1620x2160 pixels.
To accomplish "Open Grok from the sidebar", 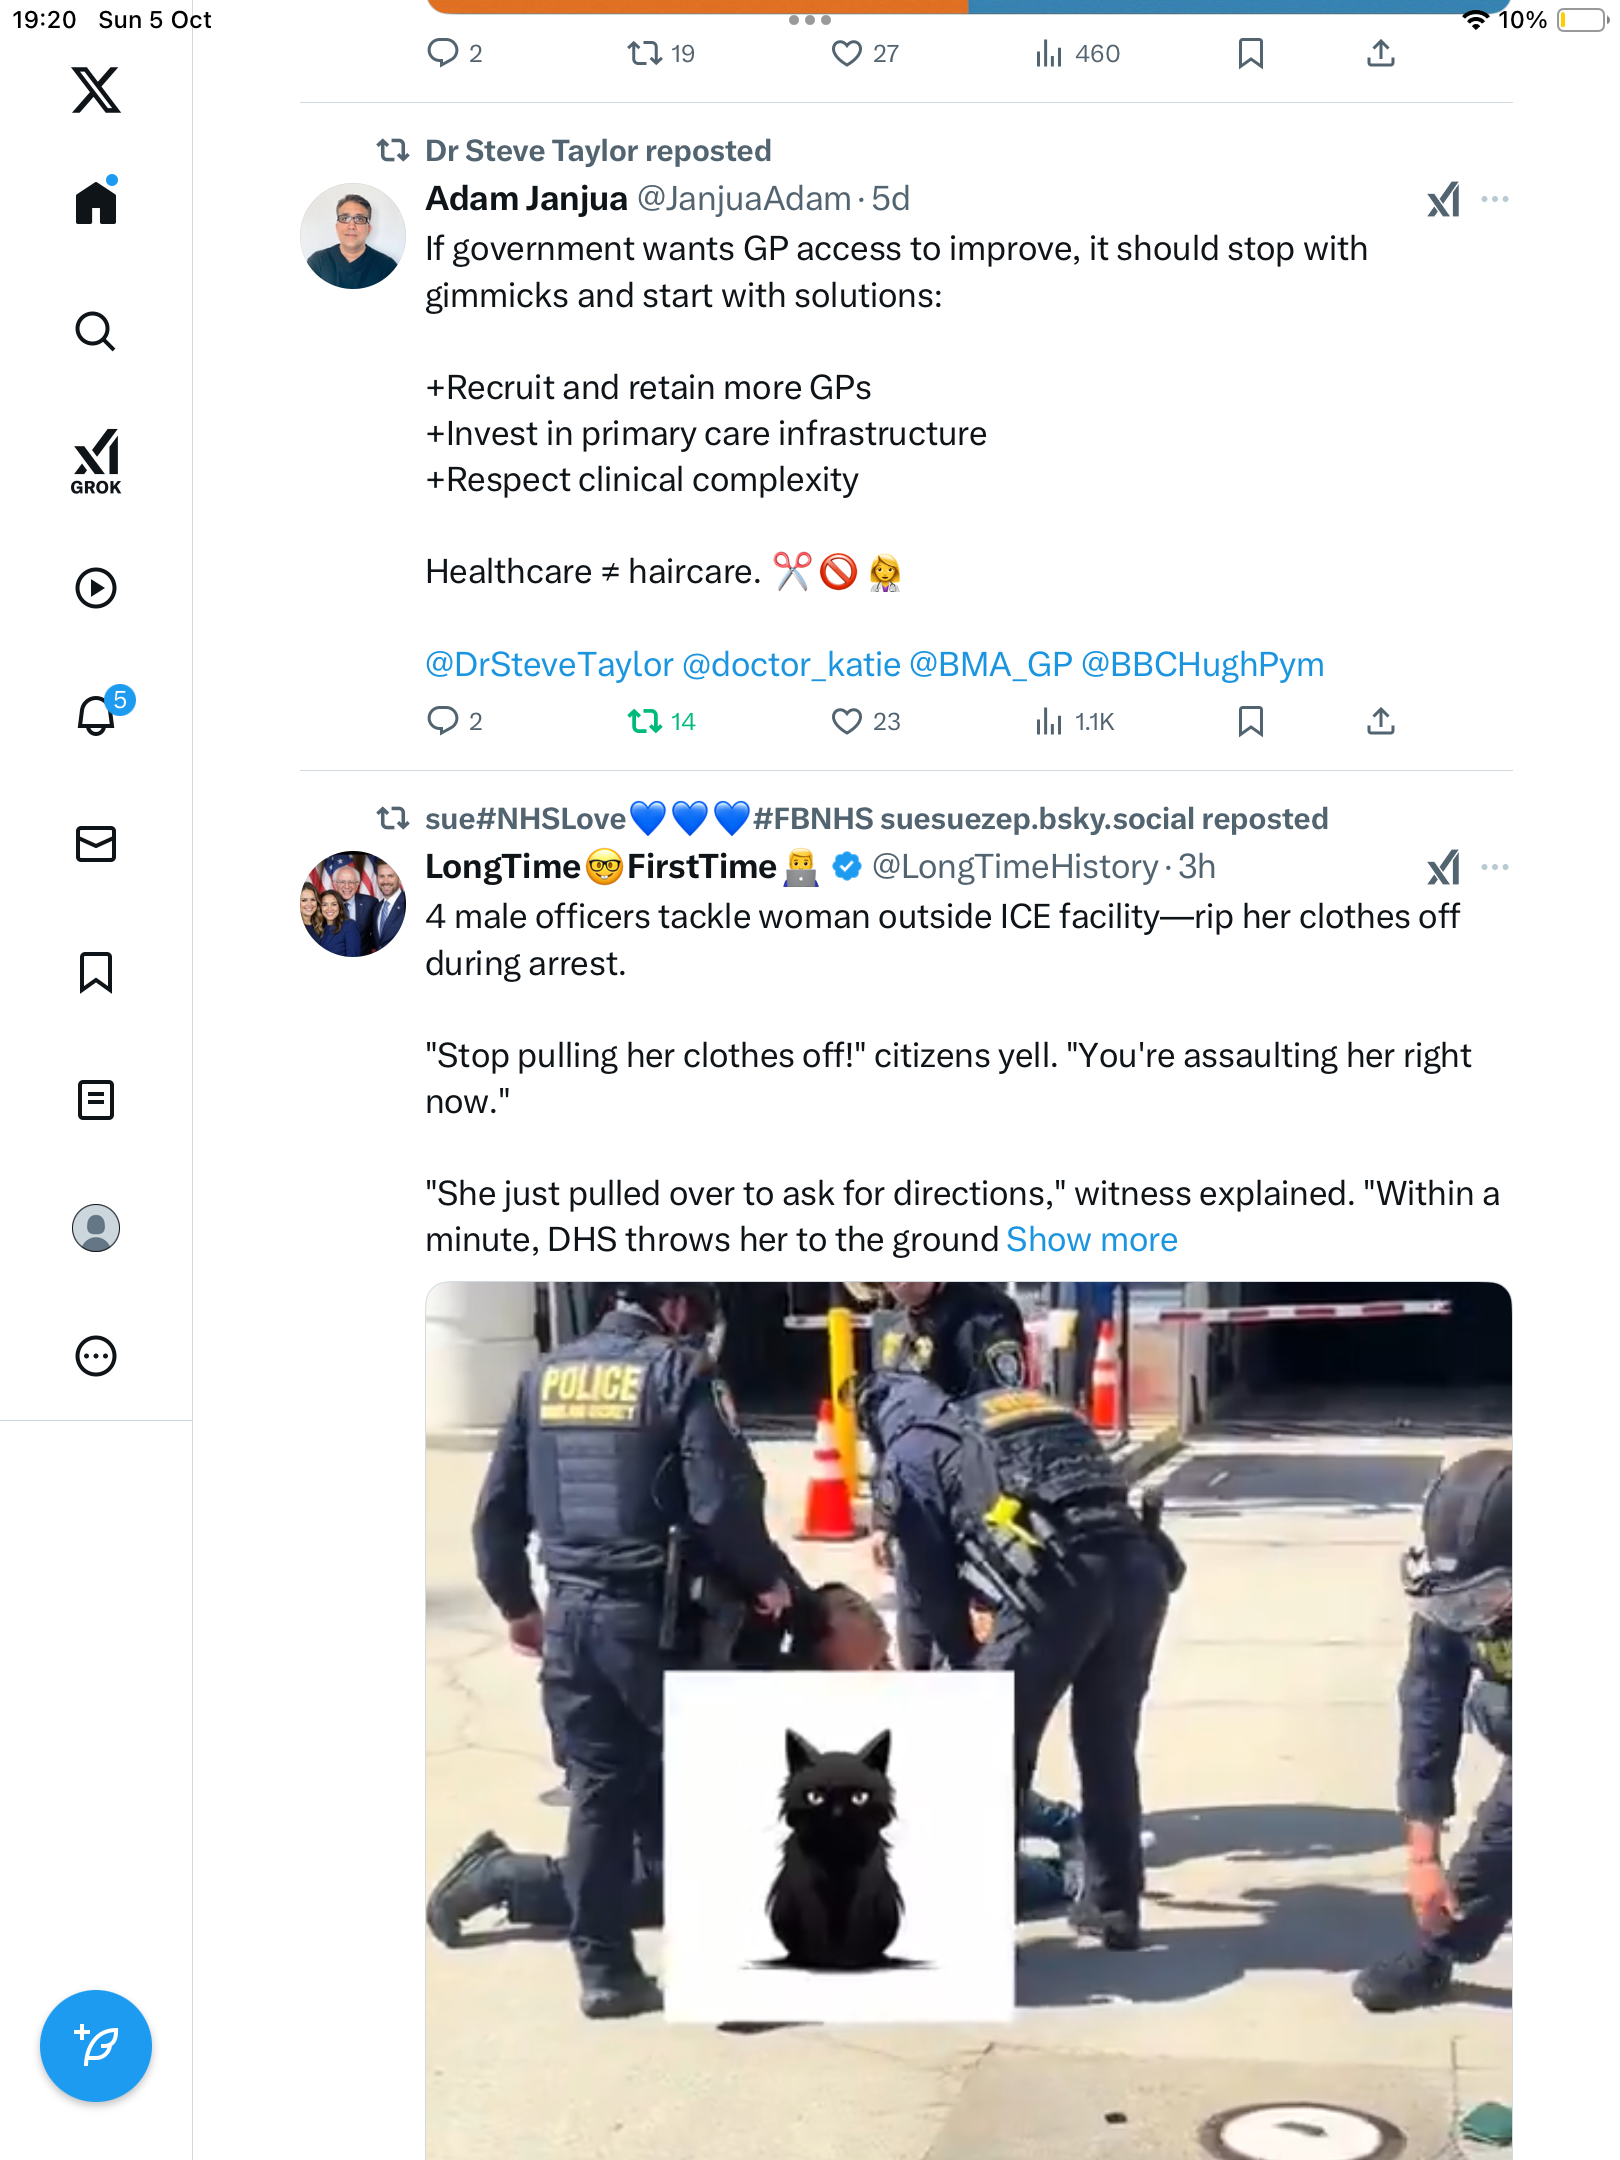I will click(96, 461).
